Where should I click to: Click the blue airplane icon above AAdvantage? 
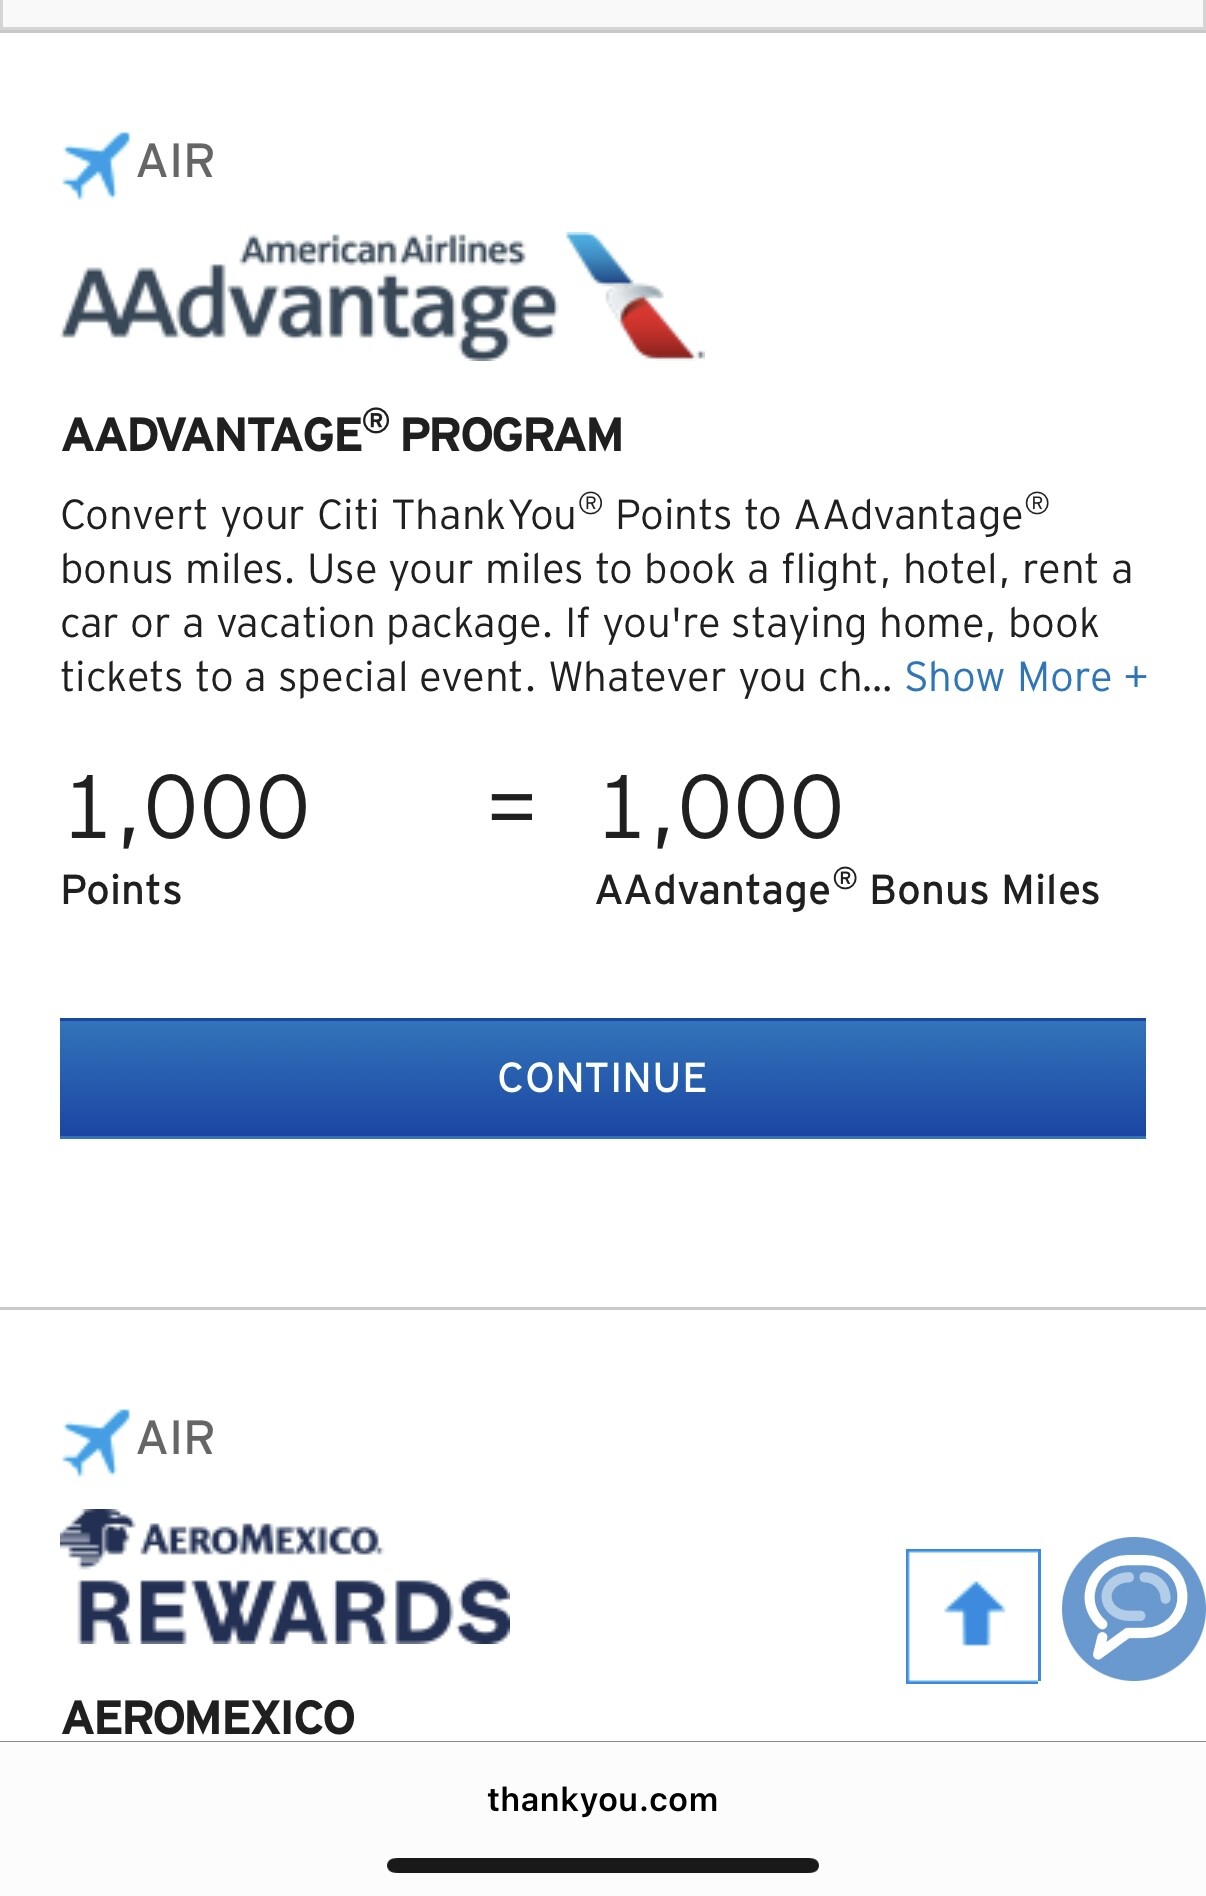pos(95,164)
